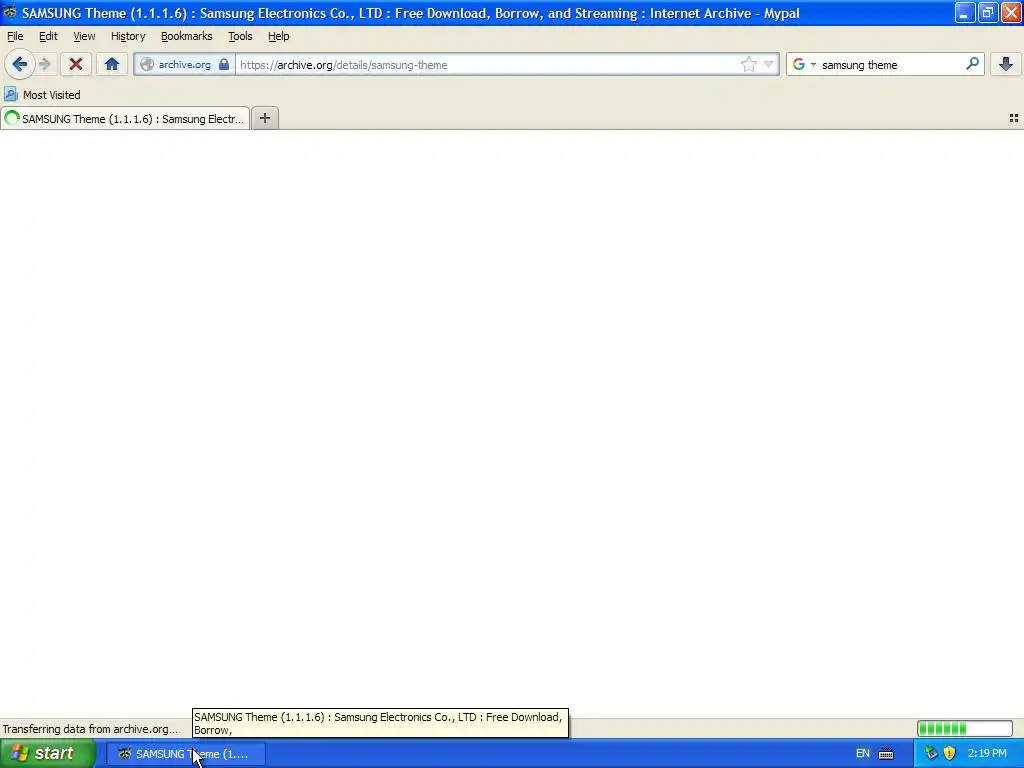This screenshot has width=1024, height=768.
Task: Click the EN language indicator
Action: click(x=863, y=754)
